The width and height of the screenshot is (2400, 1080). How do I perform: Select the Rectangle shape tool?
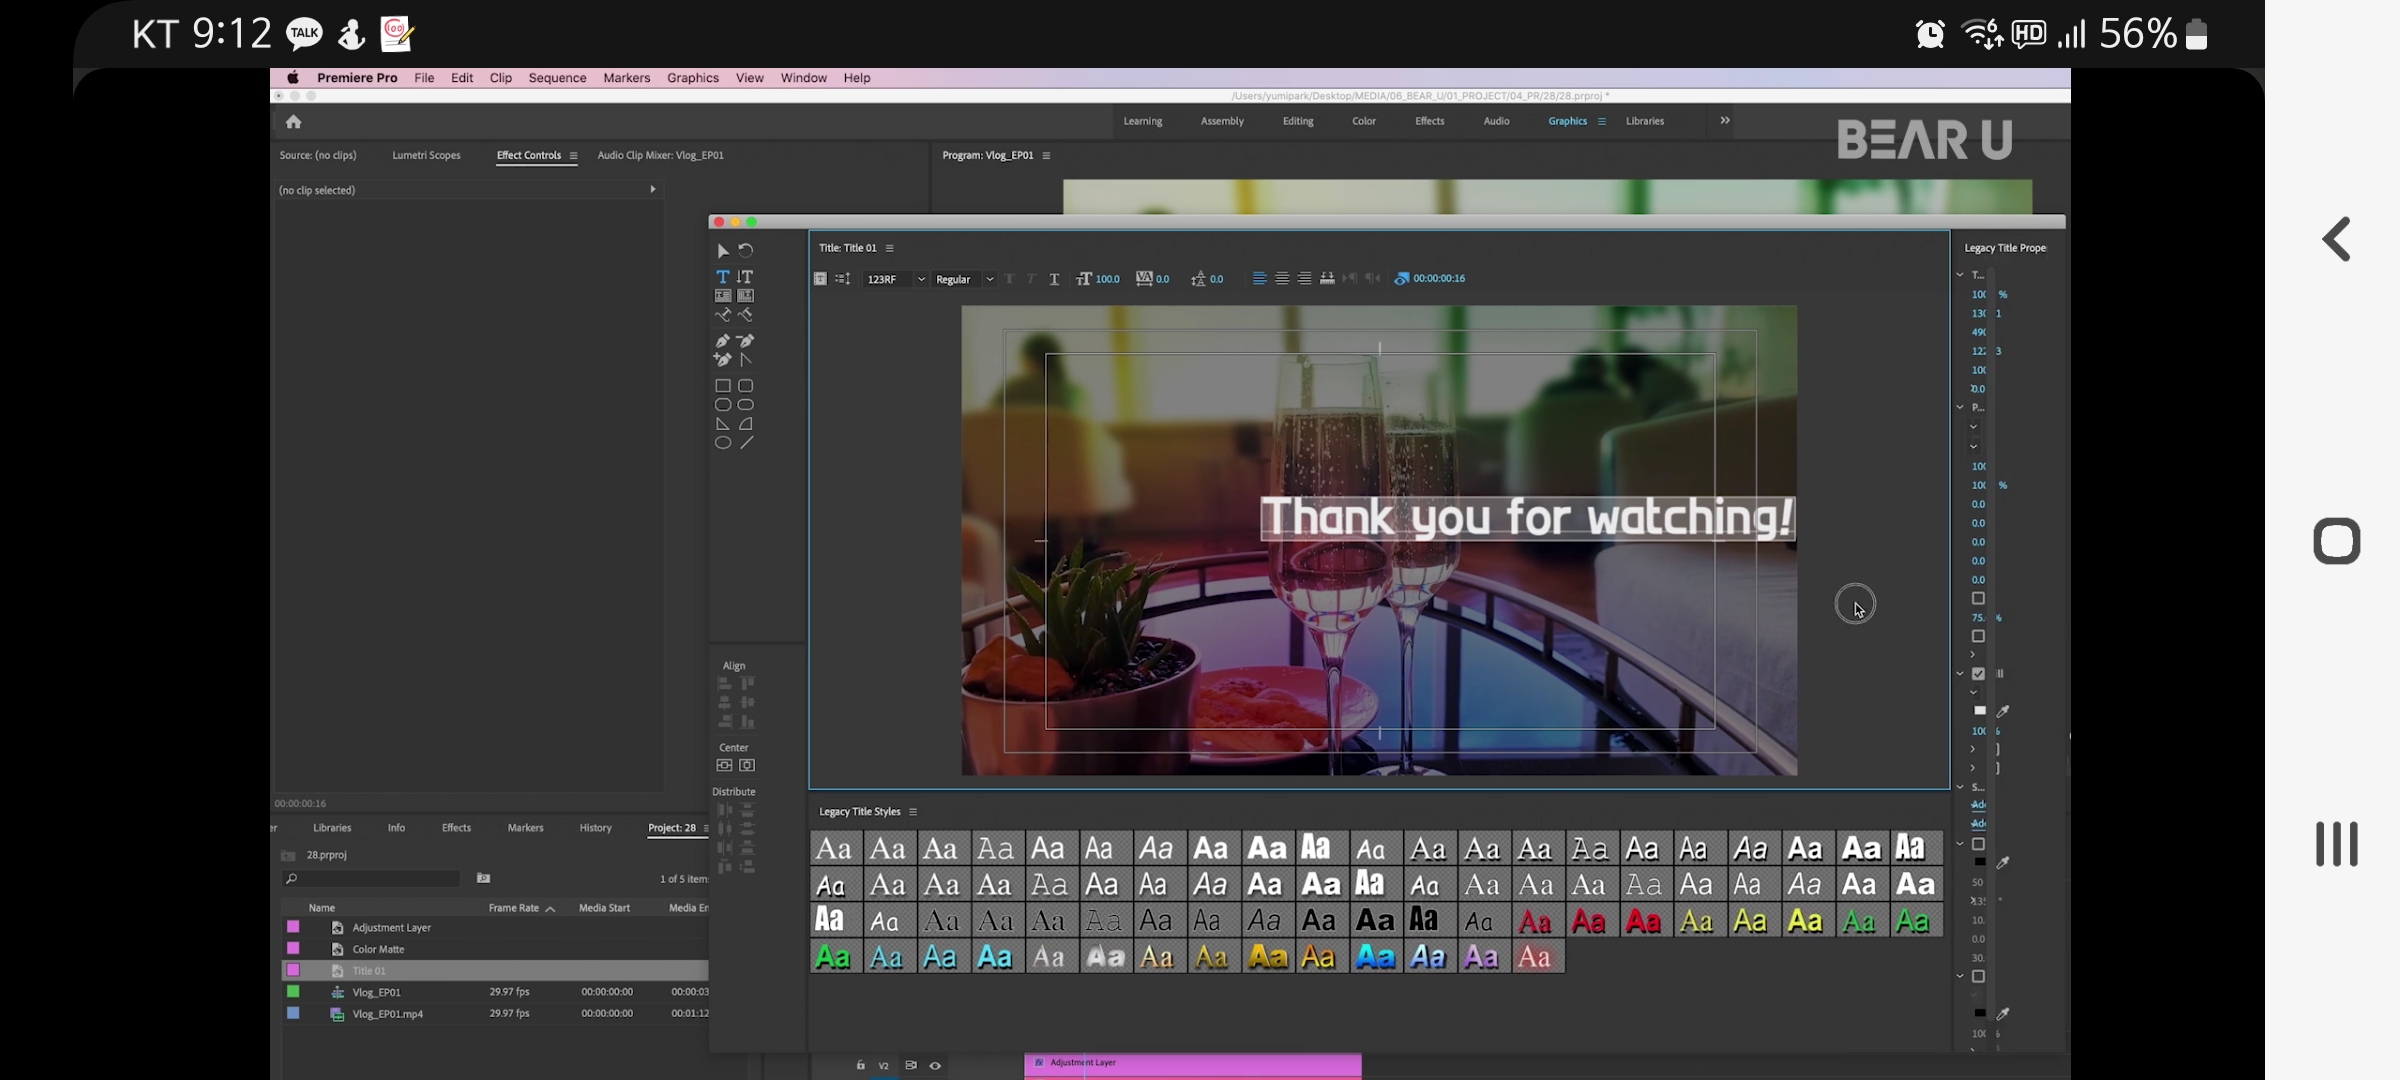[722, 386]
